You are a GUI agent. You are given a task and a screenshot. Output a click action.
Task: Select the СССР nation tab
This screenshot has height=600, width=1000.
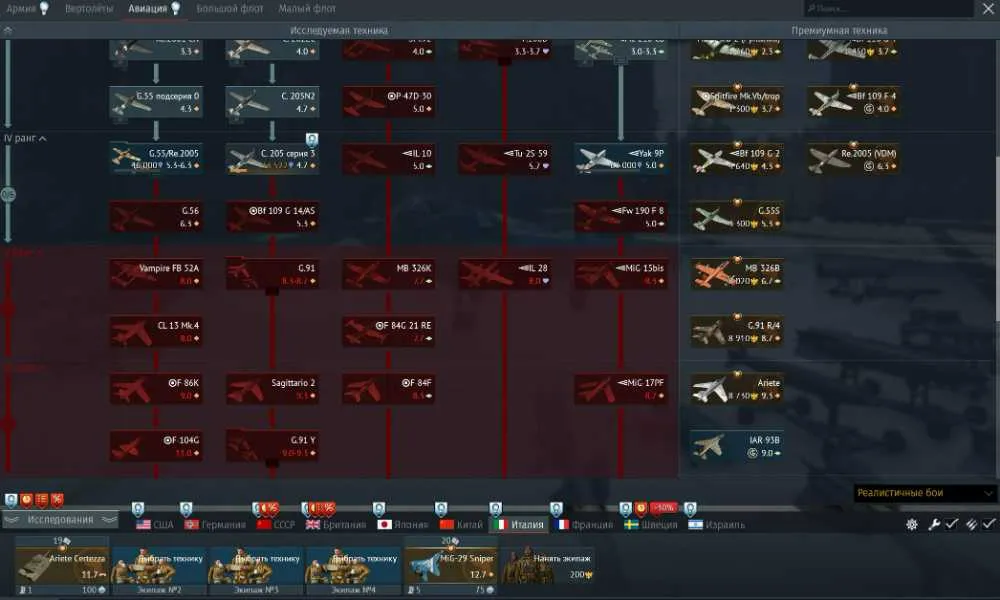[276, 525]
